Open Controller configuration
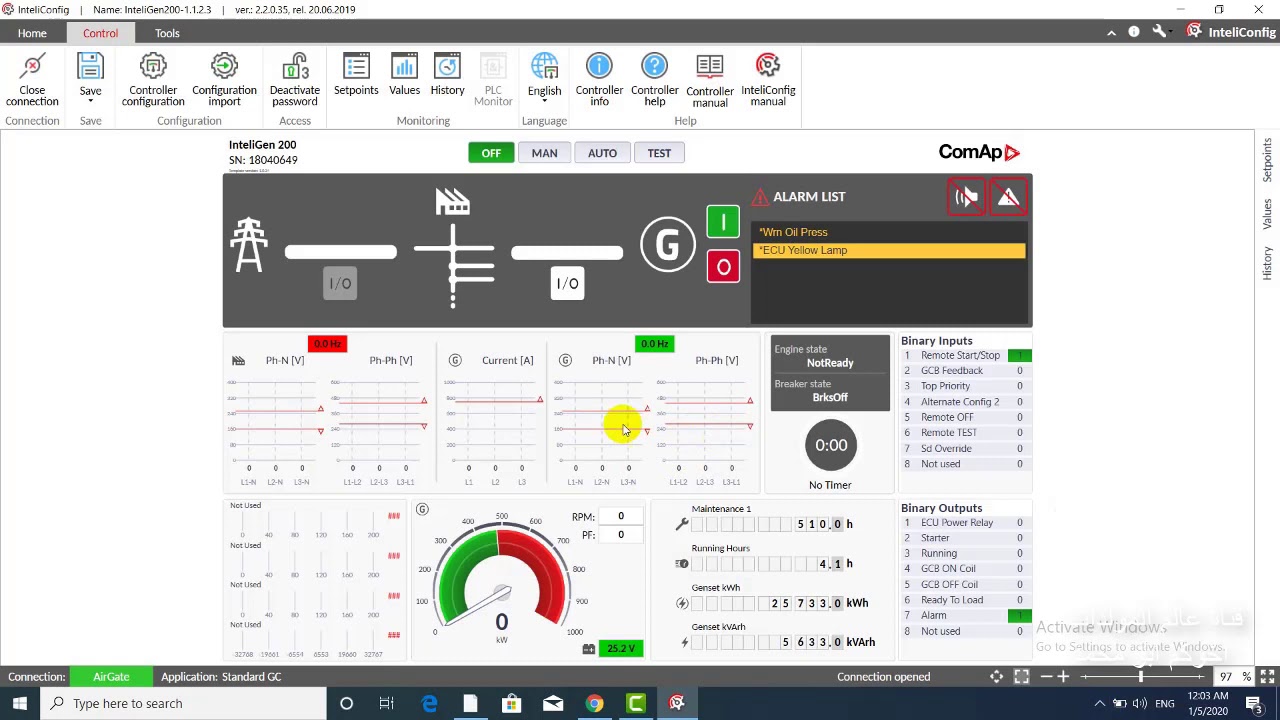Viewport: 1280px width, 720px height. tap(153, 79)
